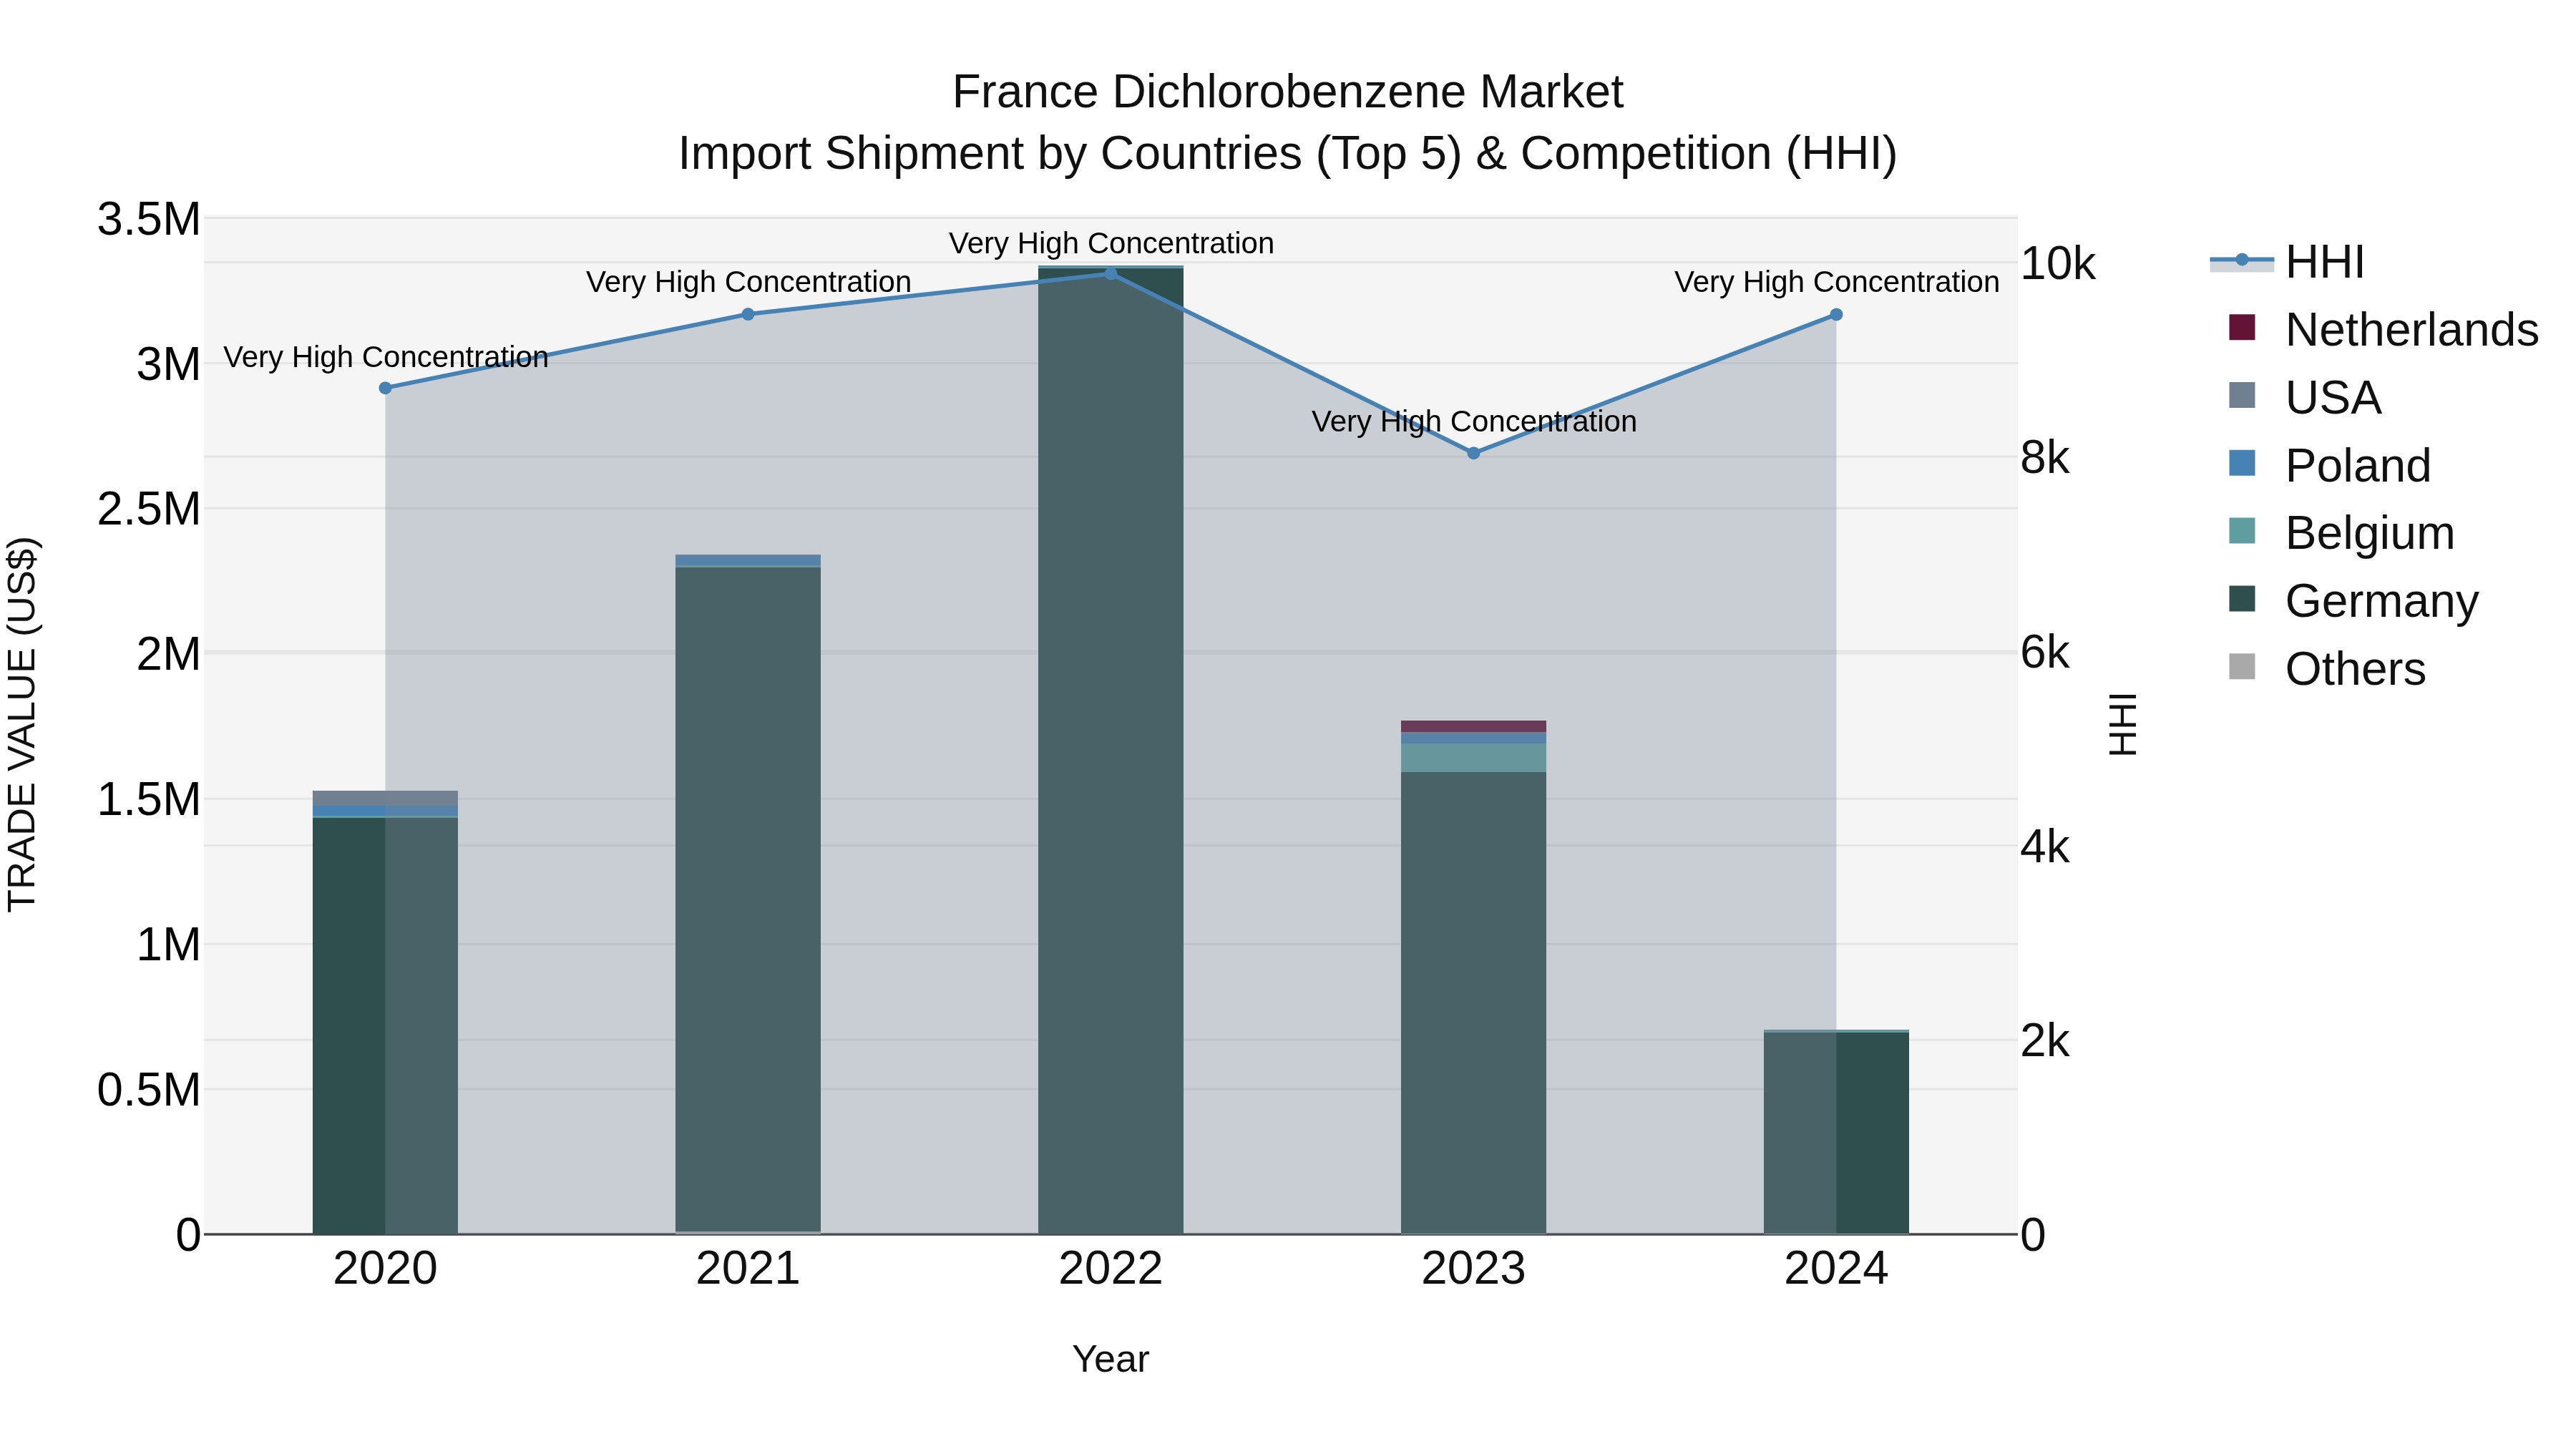Click the 3M y-axis tick label
Screen dimensions: 2576x1449
pos(168,364)
